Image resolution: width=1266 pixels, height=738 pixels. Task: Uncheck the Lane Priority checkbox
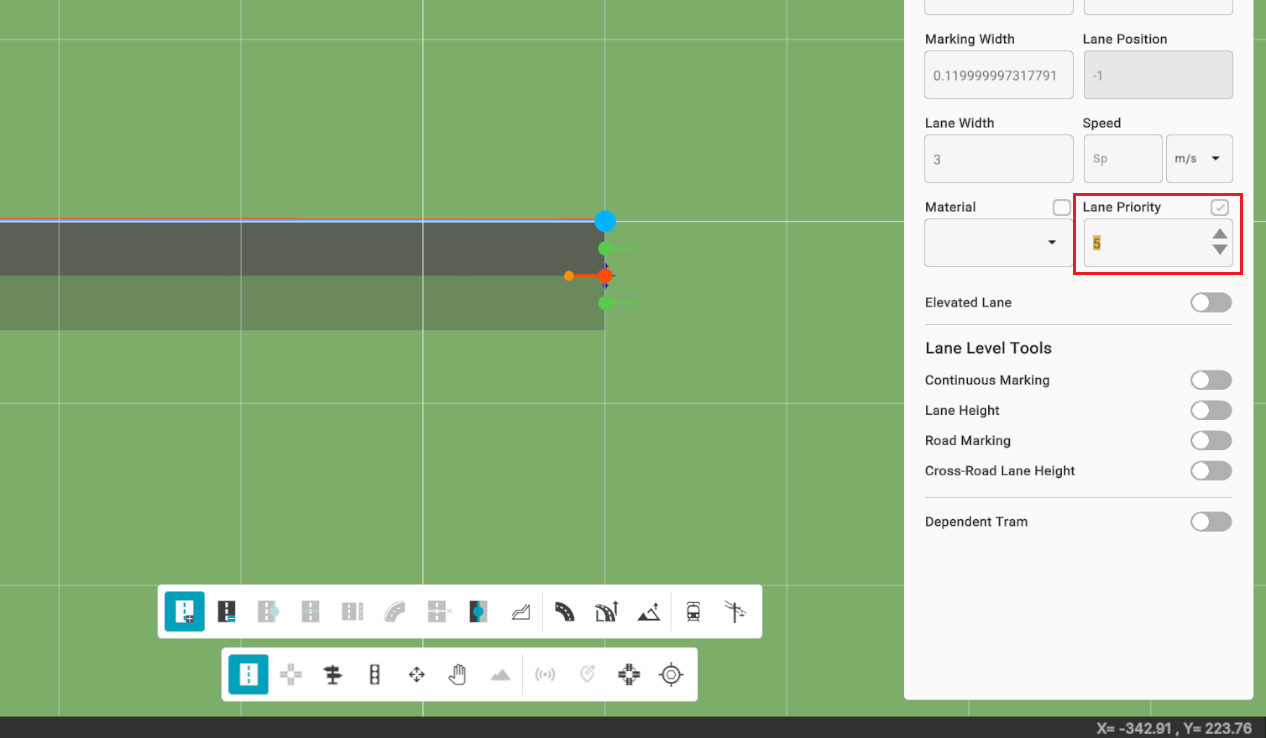pyautogui.click(x=1219, y=207)
